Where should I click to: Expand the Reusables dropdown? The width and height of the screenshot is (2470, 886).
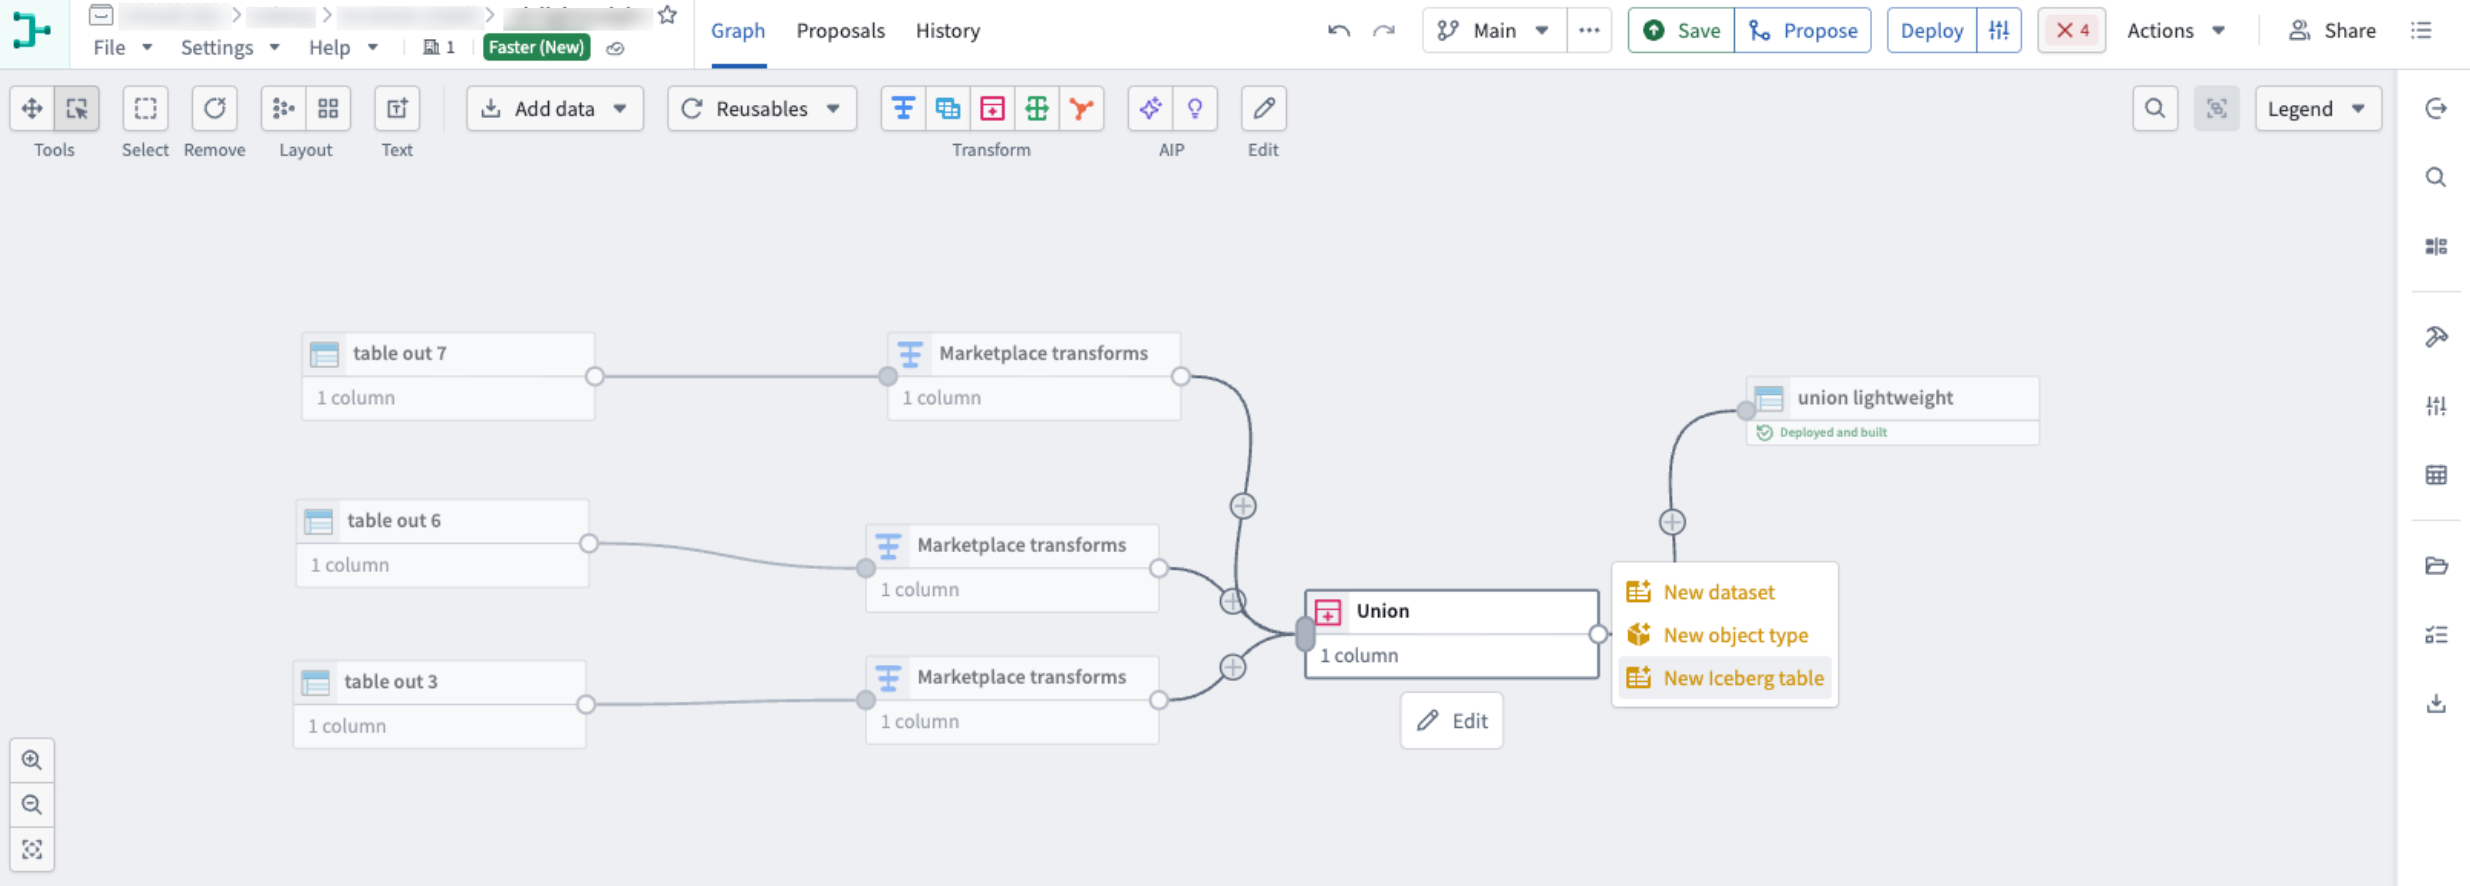762,108
